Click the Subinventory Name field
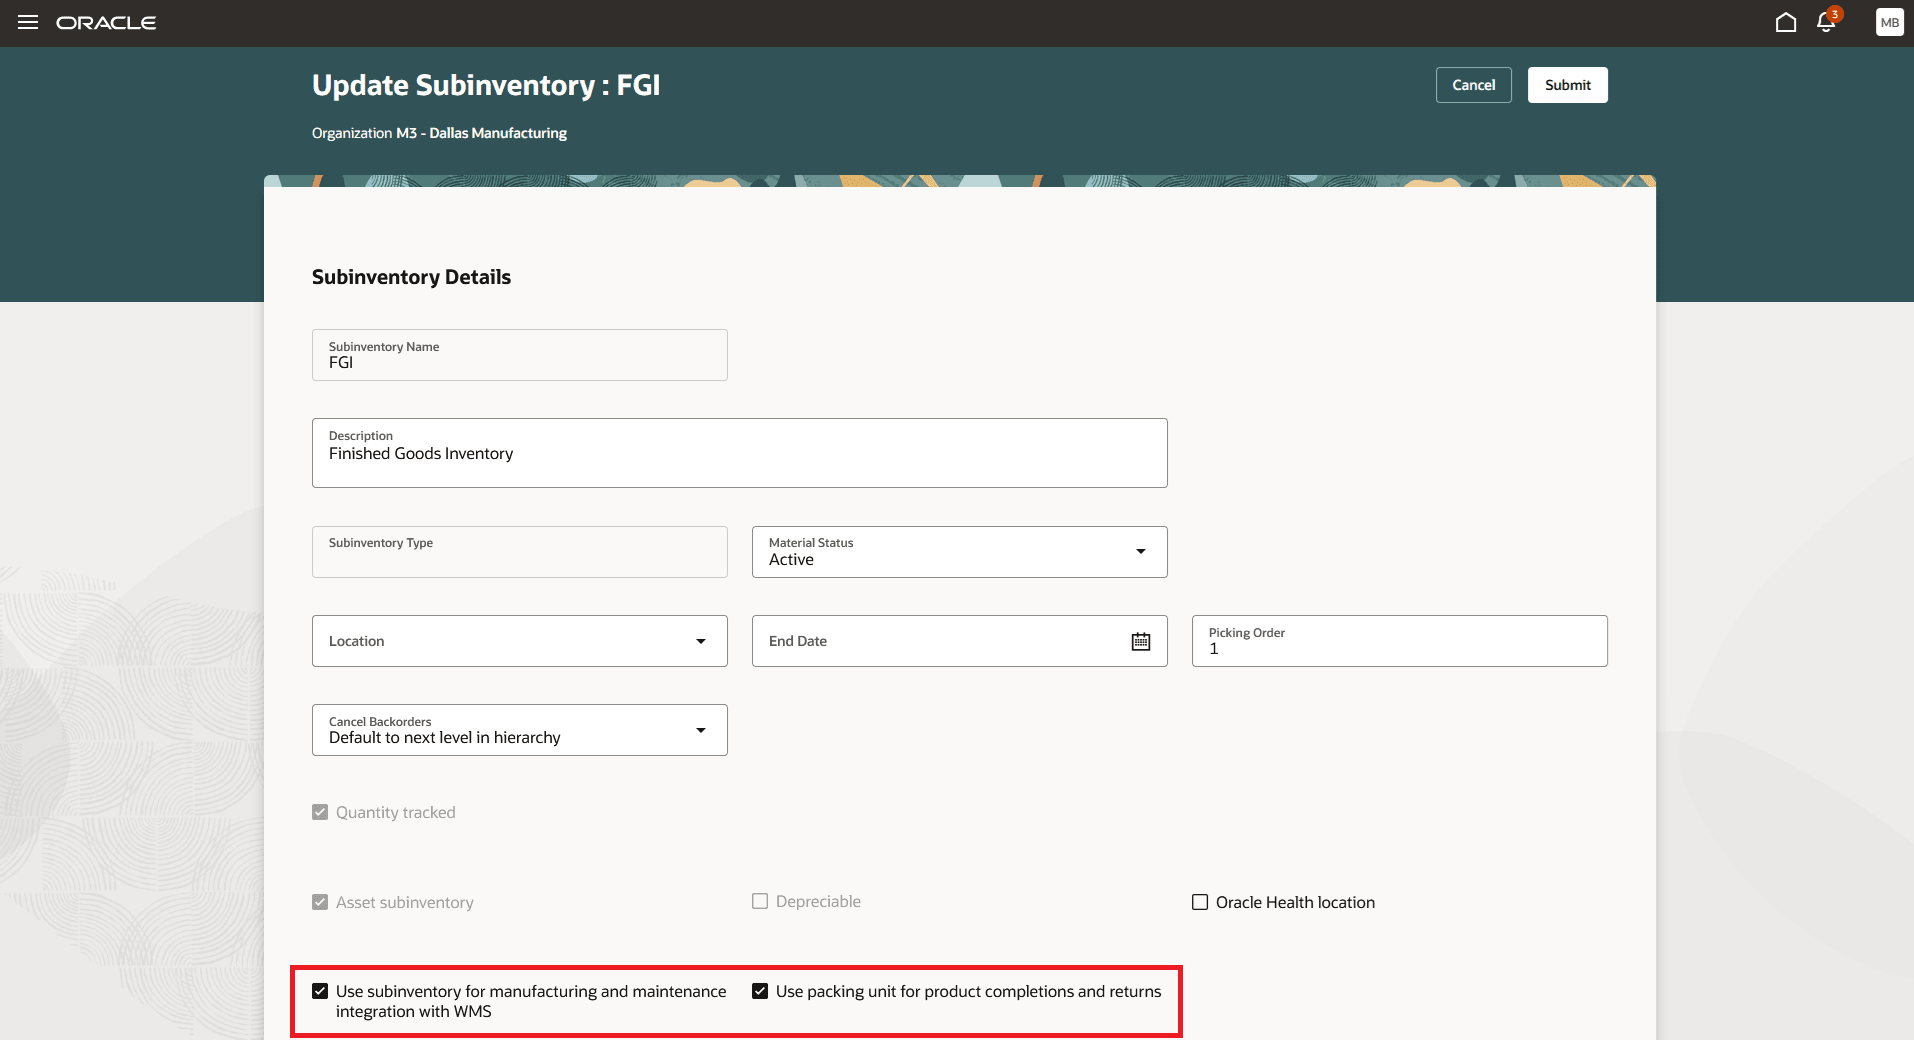1914x1040 pixels. point(519,355)
